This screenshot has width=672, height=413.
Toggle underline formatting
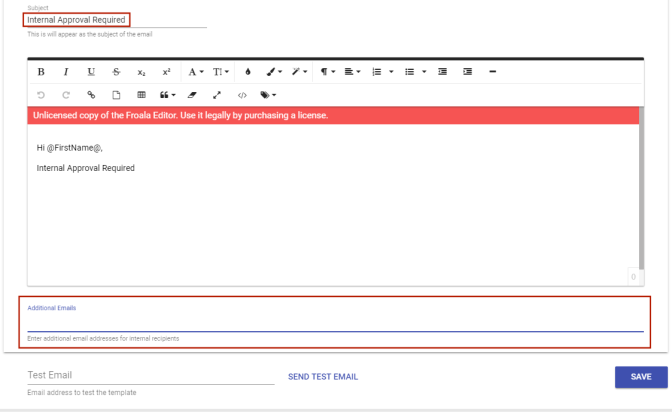(91, 72)
